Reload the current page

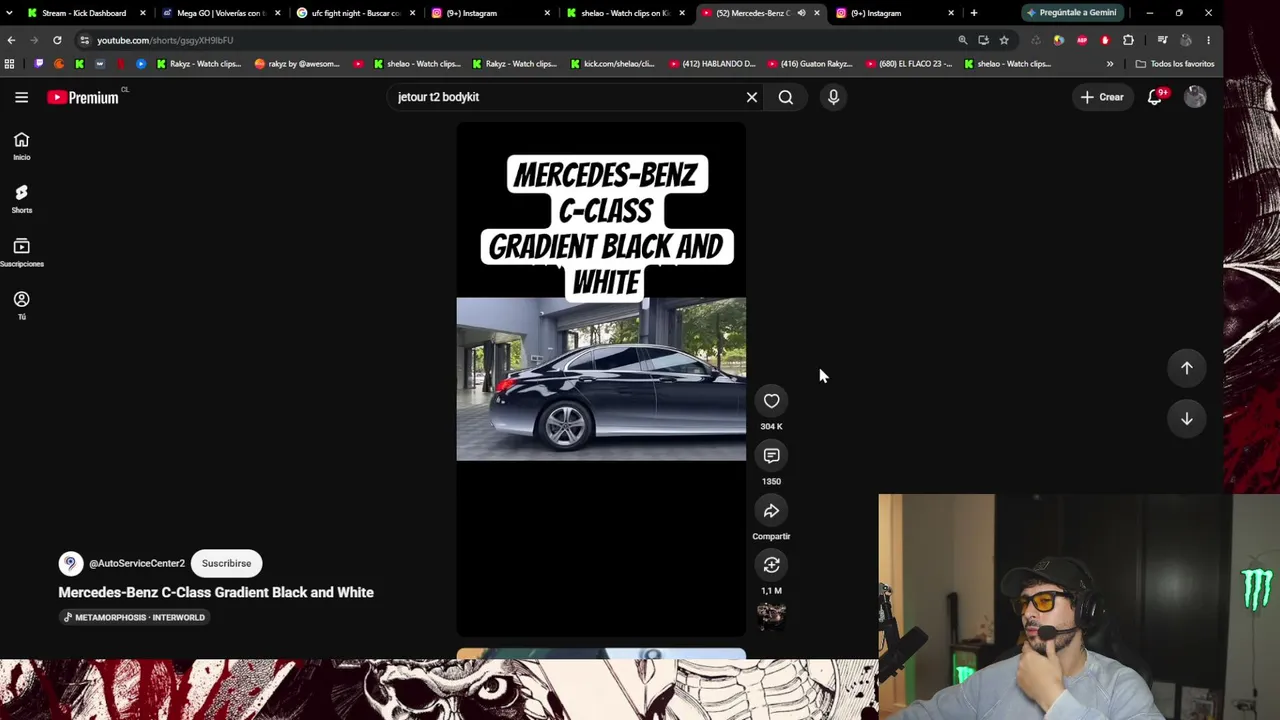pyautogui.click(x=57, y=40)
